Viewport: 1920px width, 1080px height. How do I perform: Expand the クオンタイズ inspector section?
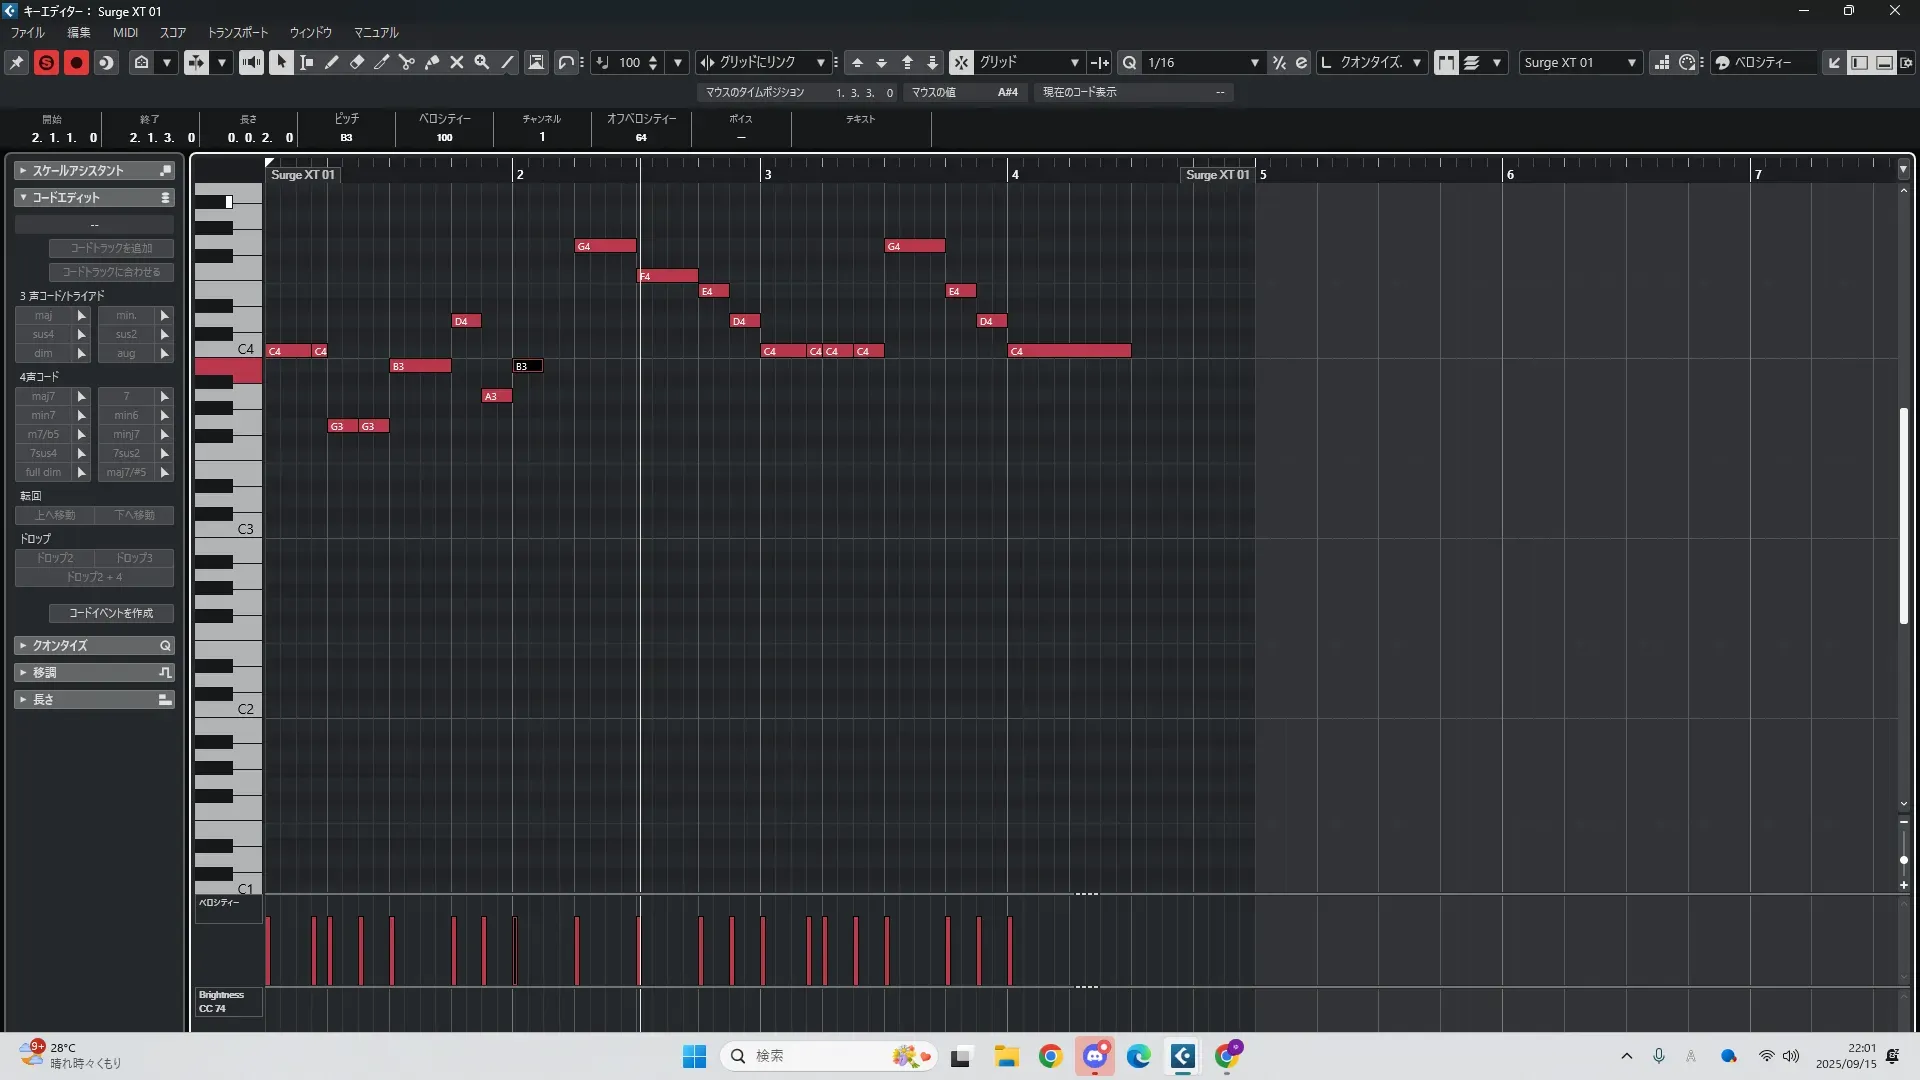60,646
